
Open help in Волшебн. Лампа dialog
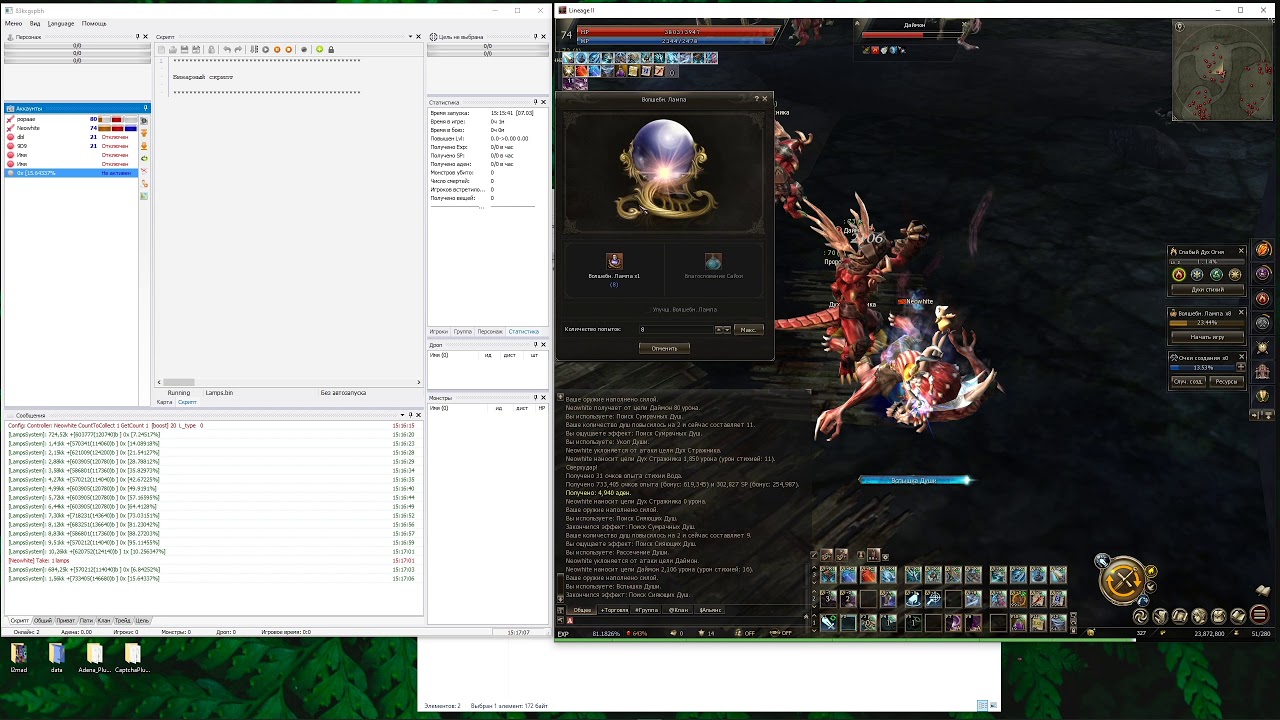756,99
